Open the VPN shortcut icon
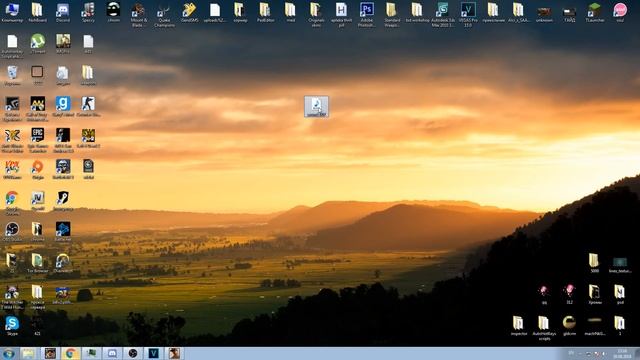The width and height of the screenshot is (640, 360). [x=12, y=169]
